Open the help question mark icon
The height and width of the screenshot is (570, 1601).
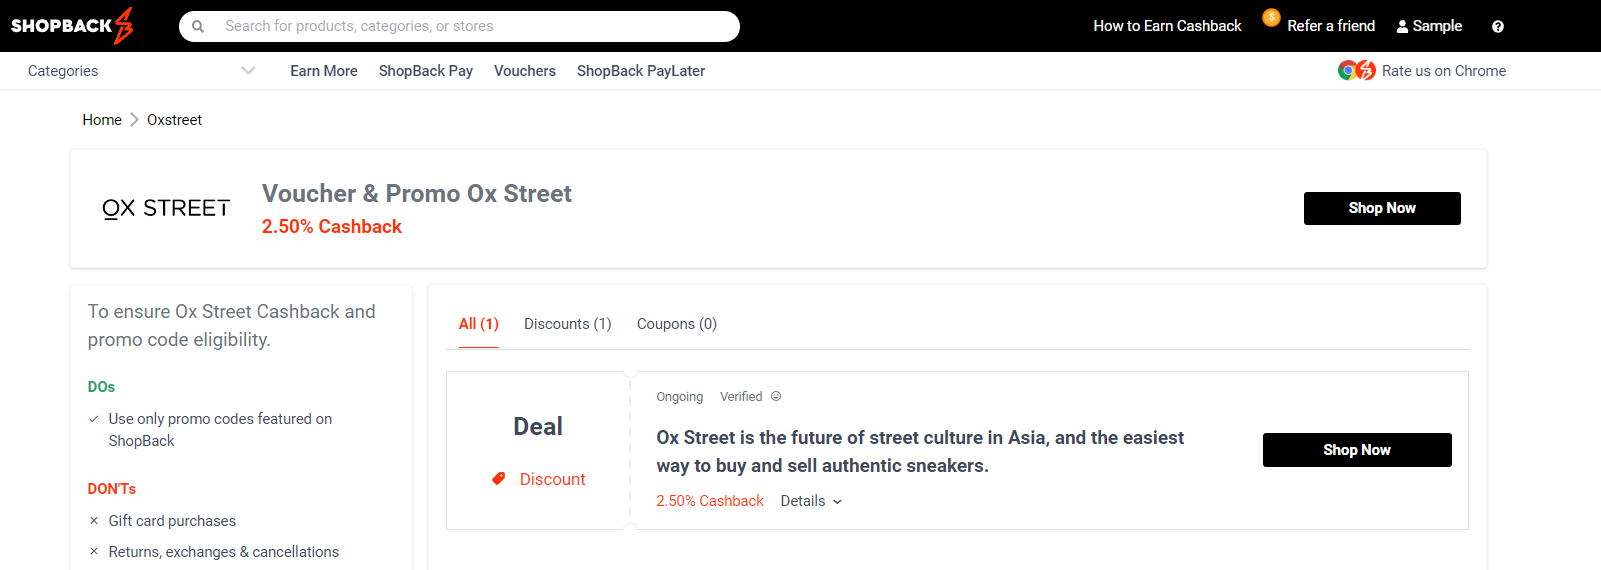[x=1497, y=27]
